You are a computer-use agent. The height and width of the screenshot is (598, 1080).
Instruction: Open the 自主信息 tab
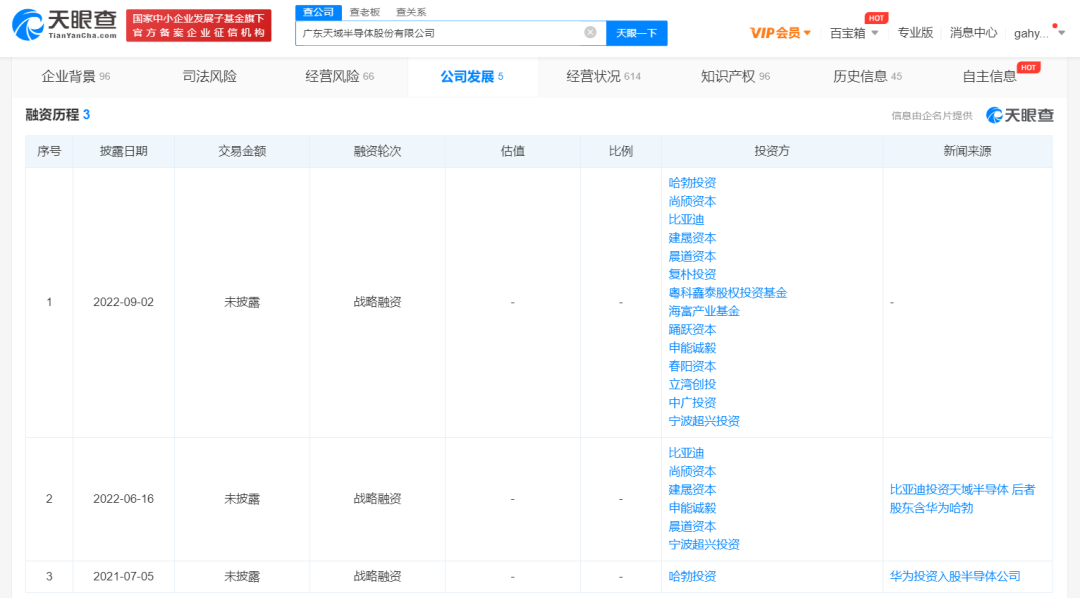pos(989,77)
